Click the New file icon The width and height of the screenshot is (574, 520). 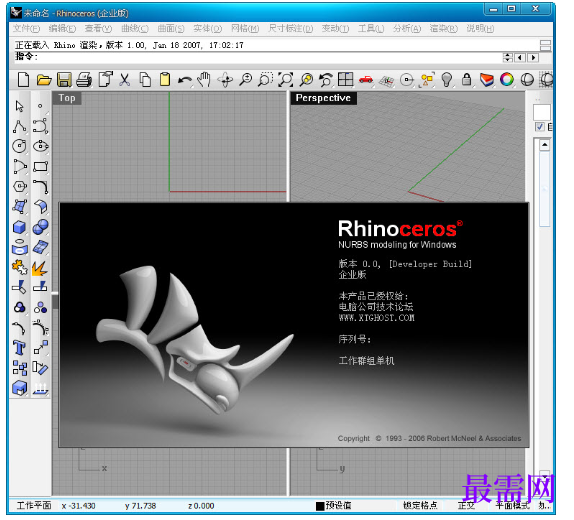coord(23,79)
